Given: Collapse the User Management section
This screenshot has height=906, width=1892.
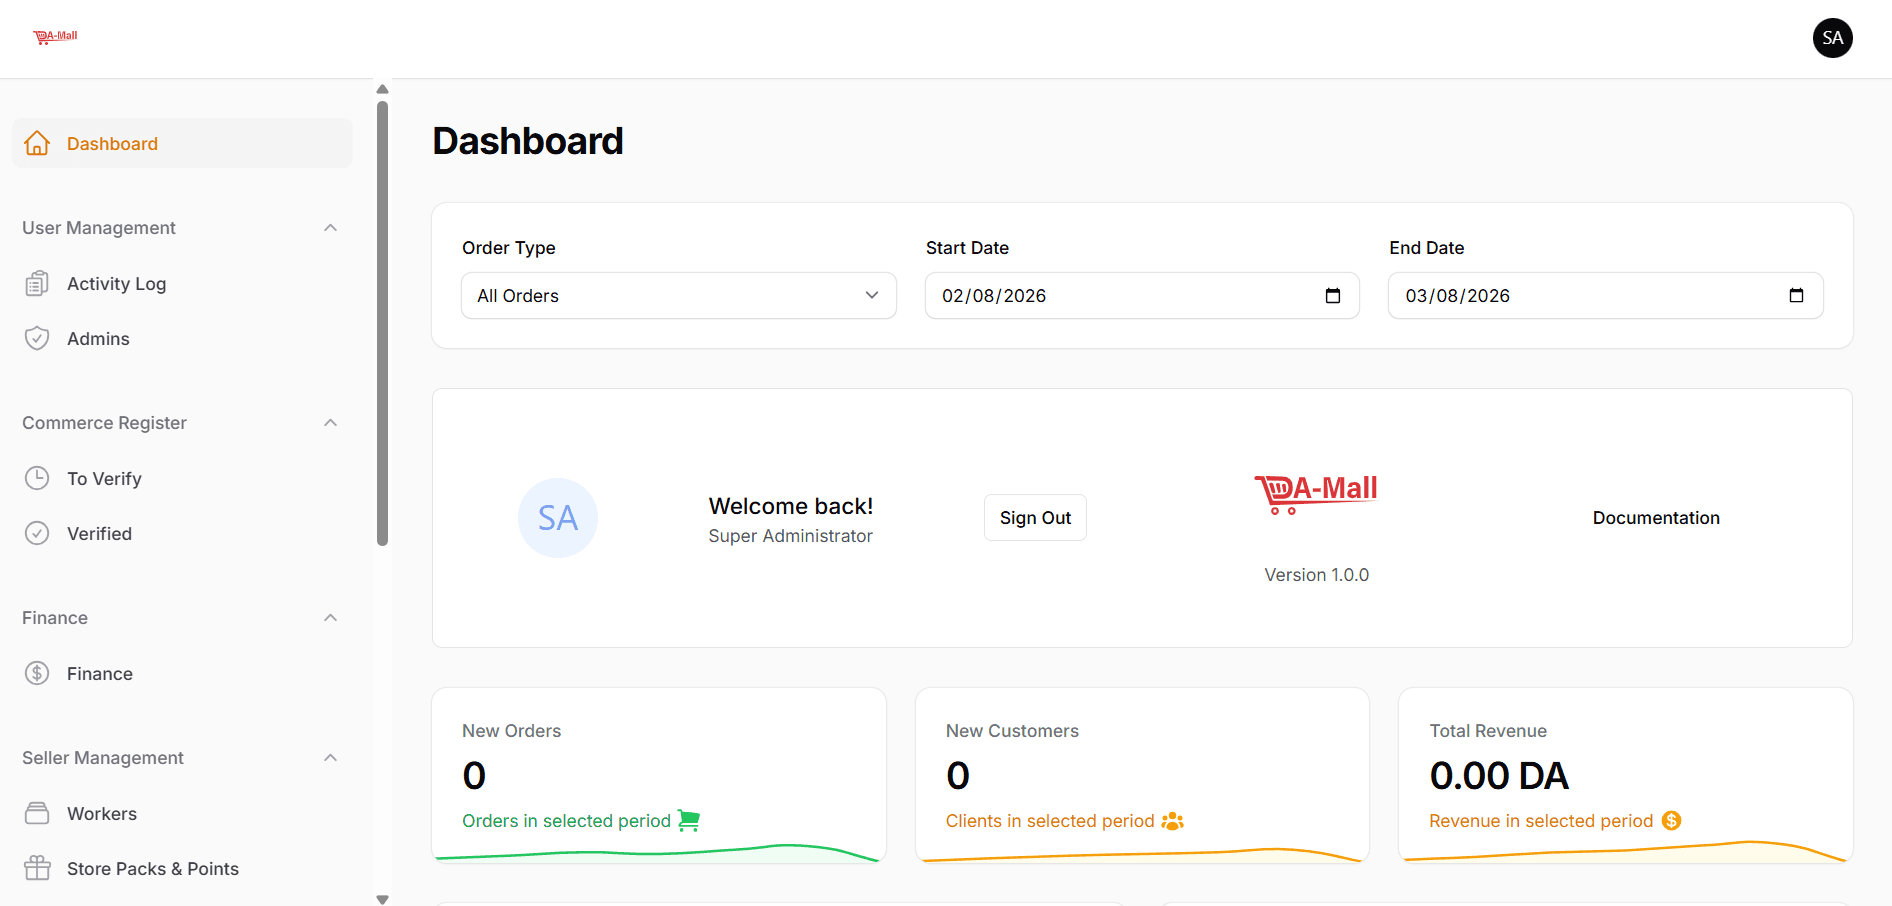Looking at the screenshot, I should [x=331, y=228].
